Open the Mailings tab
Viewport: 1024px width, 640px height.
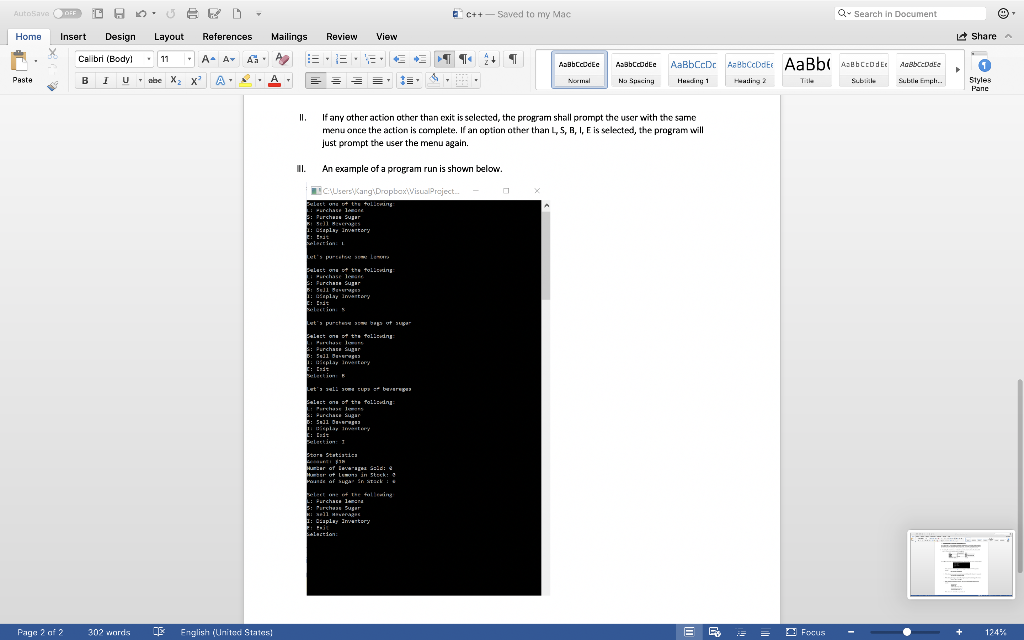(x=289, y=37)
